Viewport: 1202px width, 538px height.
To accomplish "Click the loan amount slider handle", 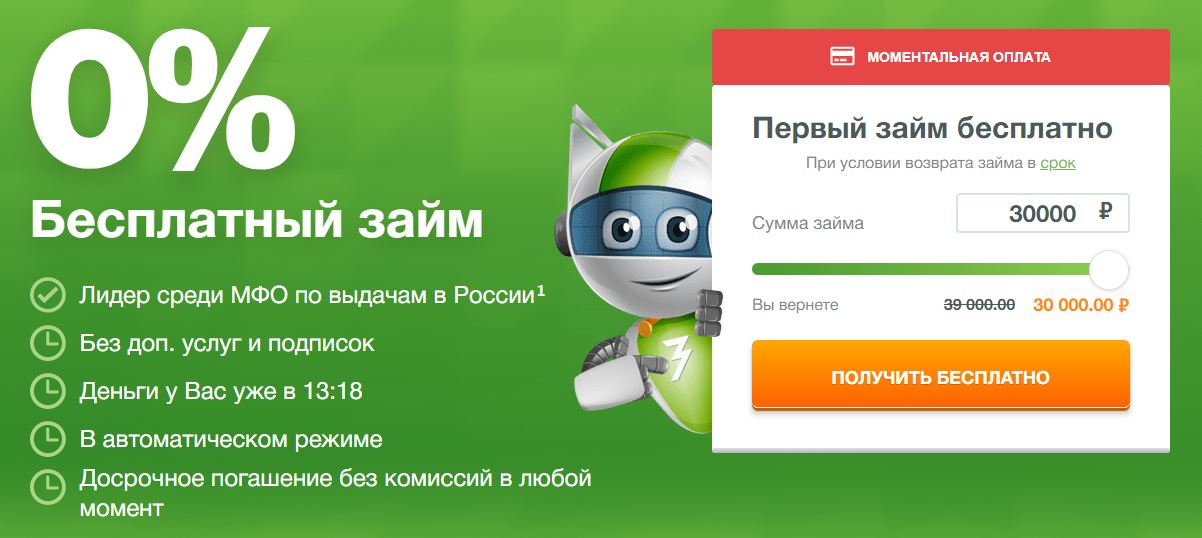I will [1108, 270].
